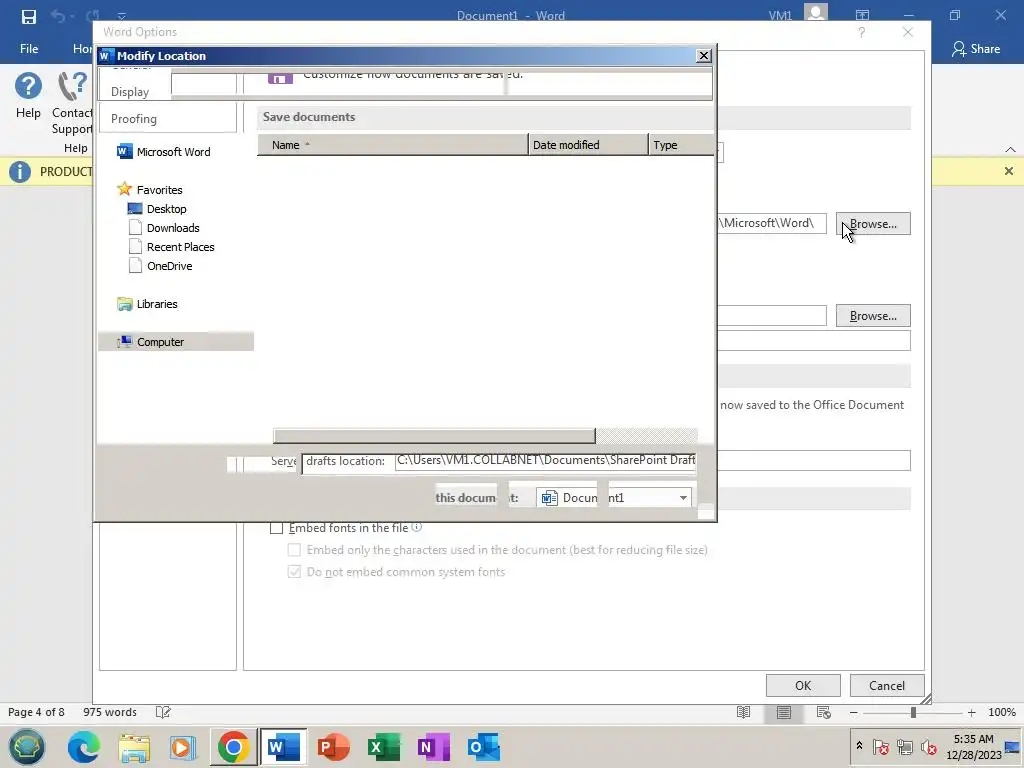Click the horizontal scrollbar in file list

pyautogui.click(x=434, y=436)
